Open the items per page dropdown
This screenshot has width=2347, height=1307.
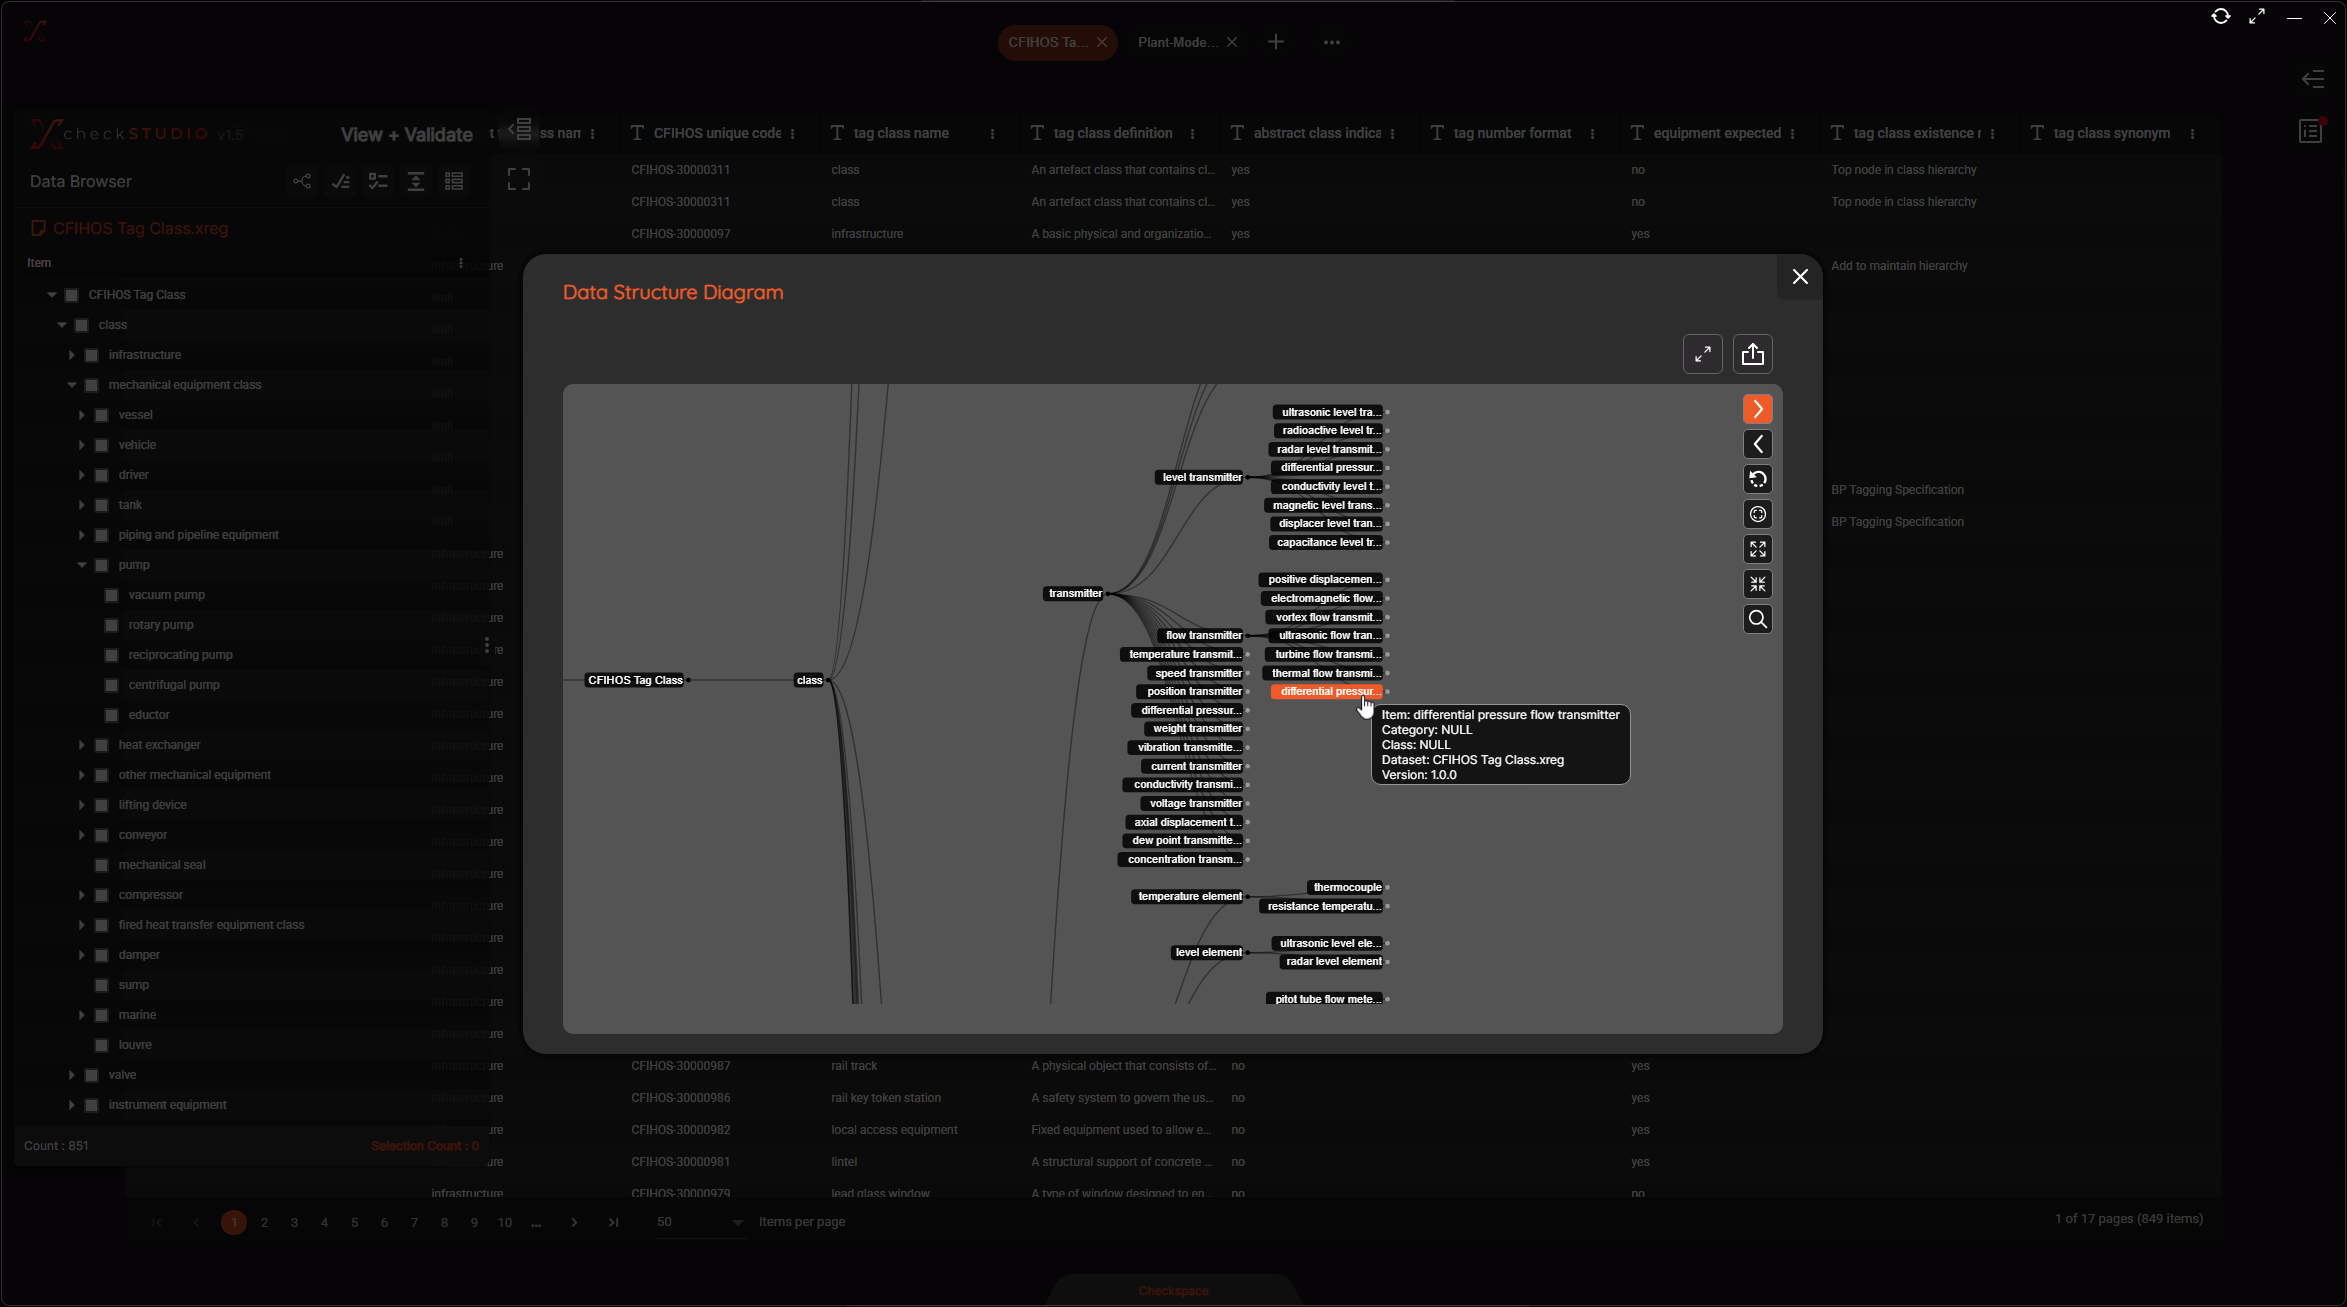700,1222
